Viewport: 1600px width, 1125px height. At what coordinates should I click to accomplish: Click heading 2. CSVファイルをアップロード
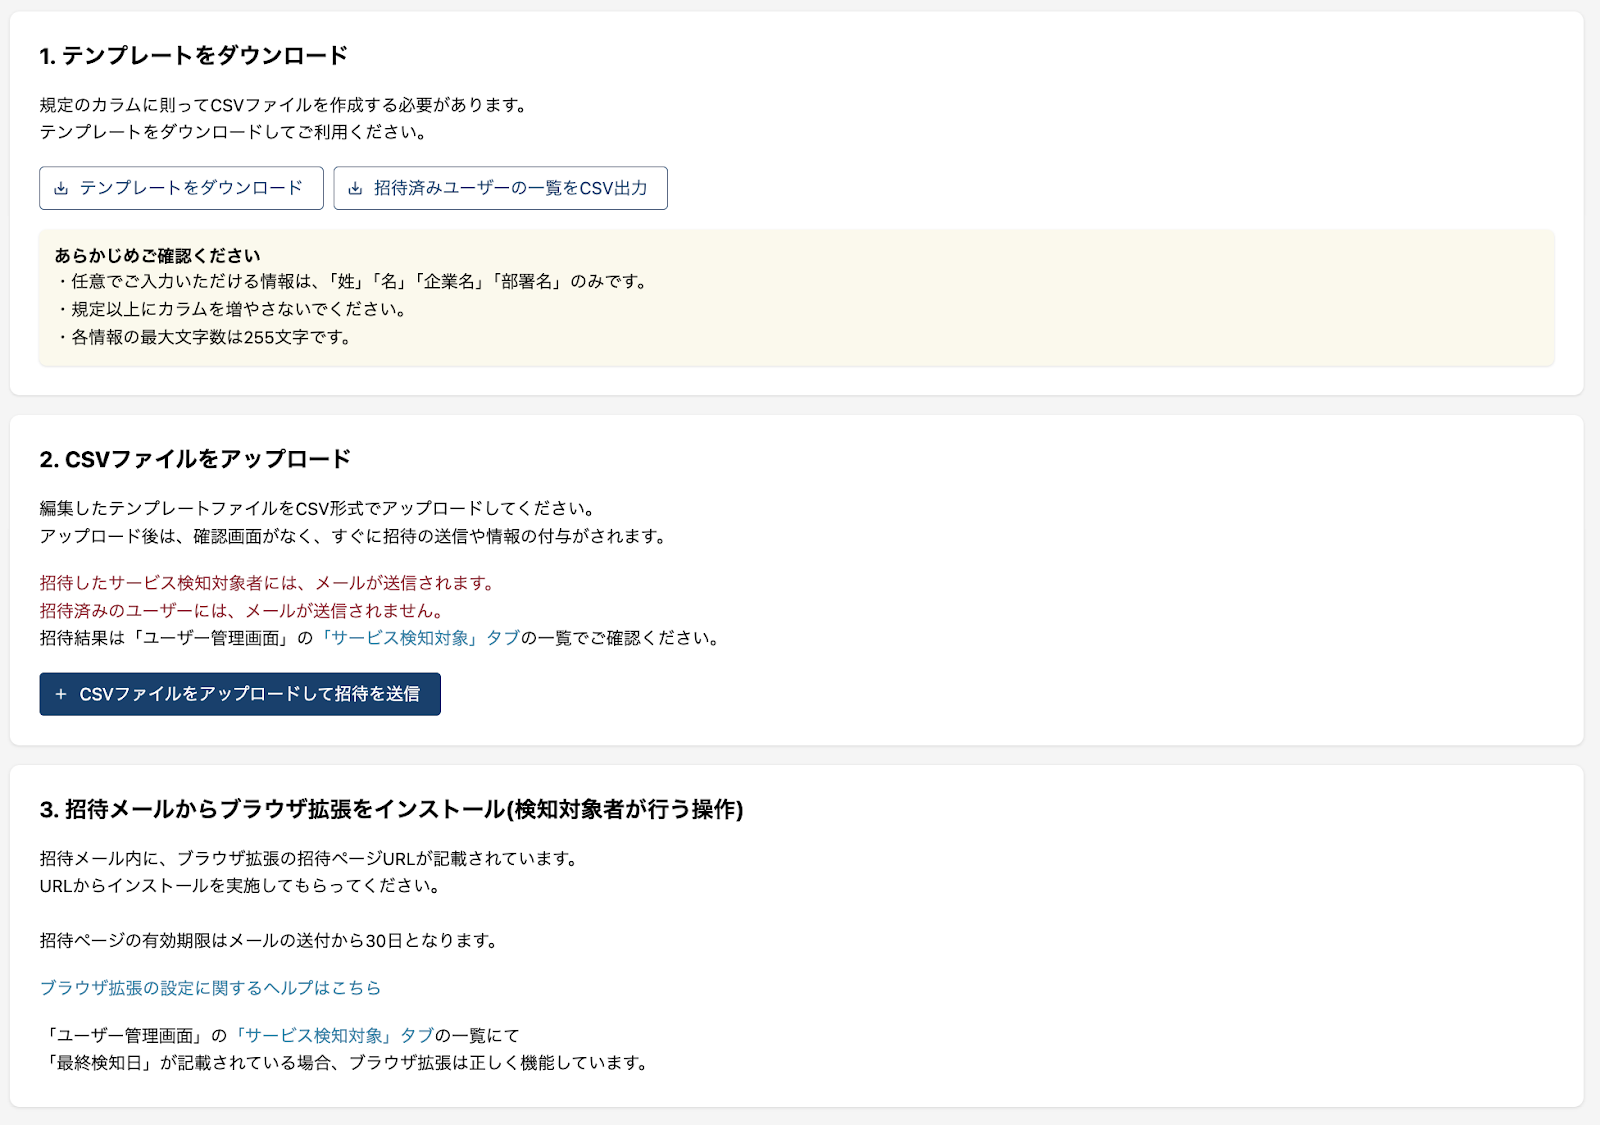pyautogui.click(x=195, y=459)
